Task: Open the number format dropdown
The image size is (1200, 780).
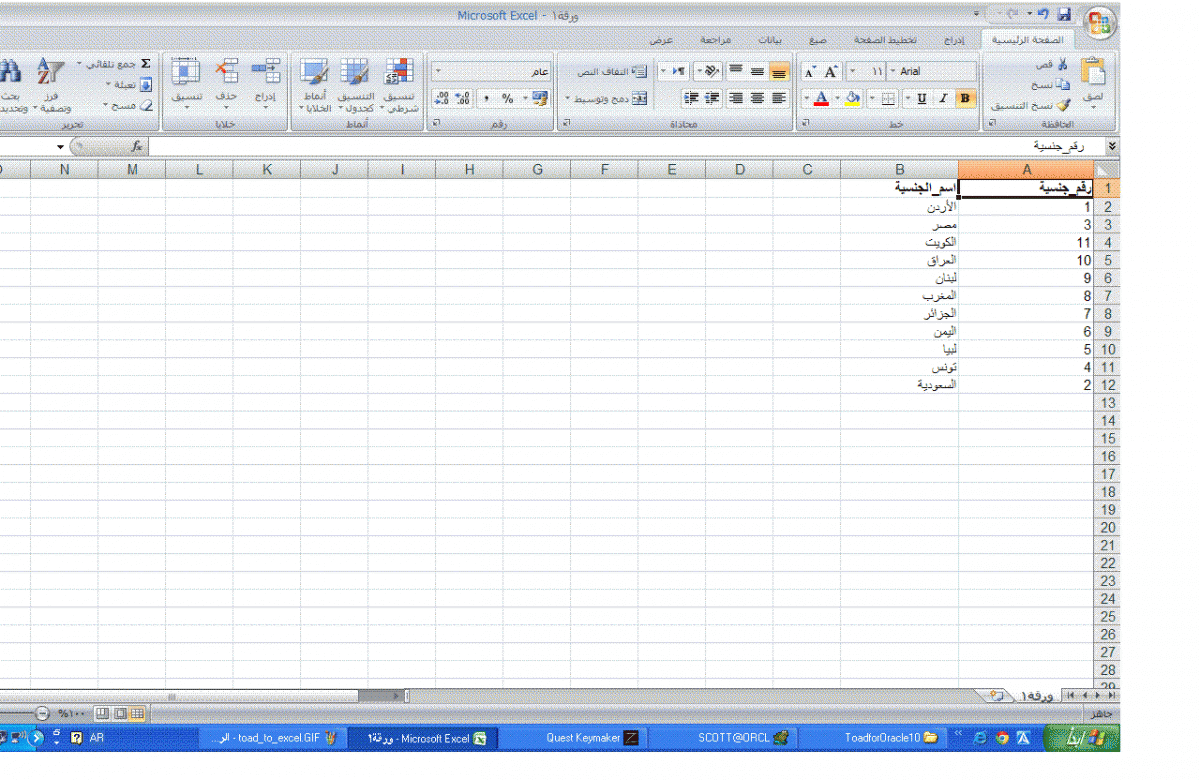Action: click(437, 72)
